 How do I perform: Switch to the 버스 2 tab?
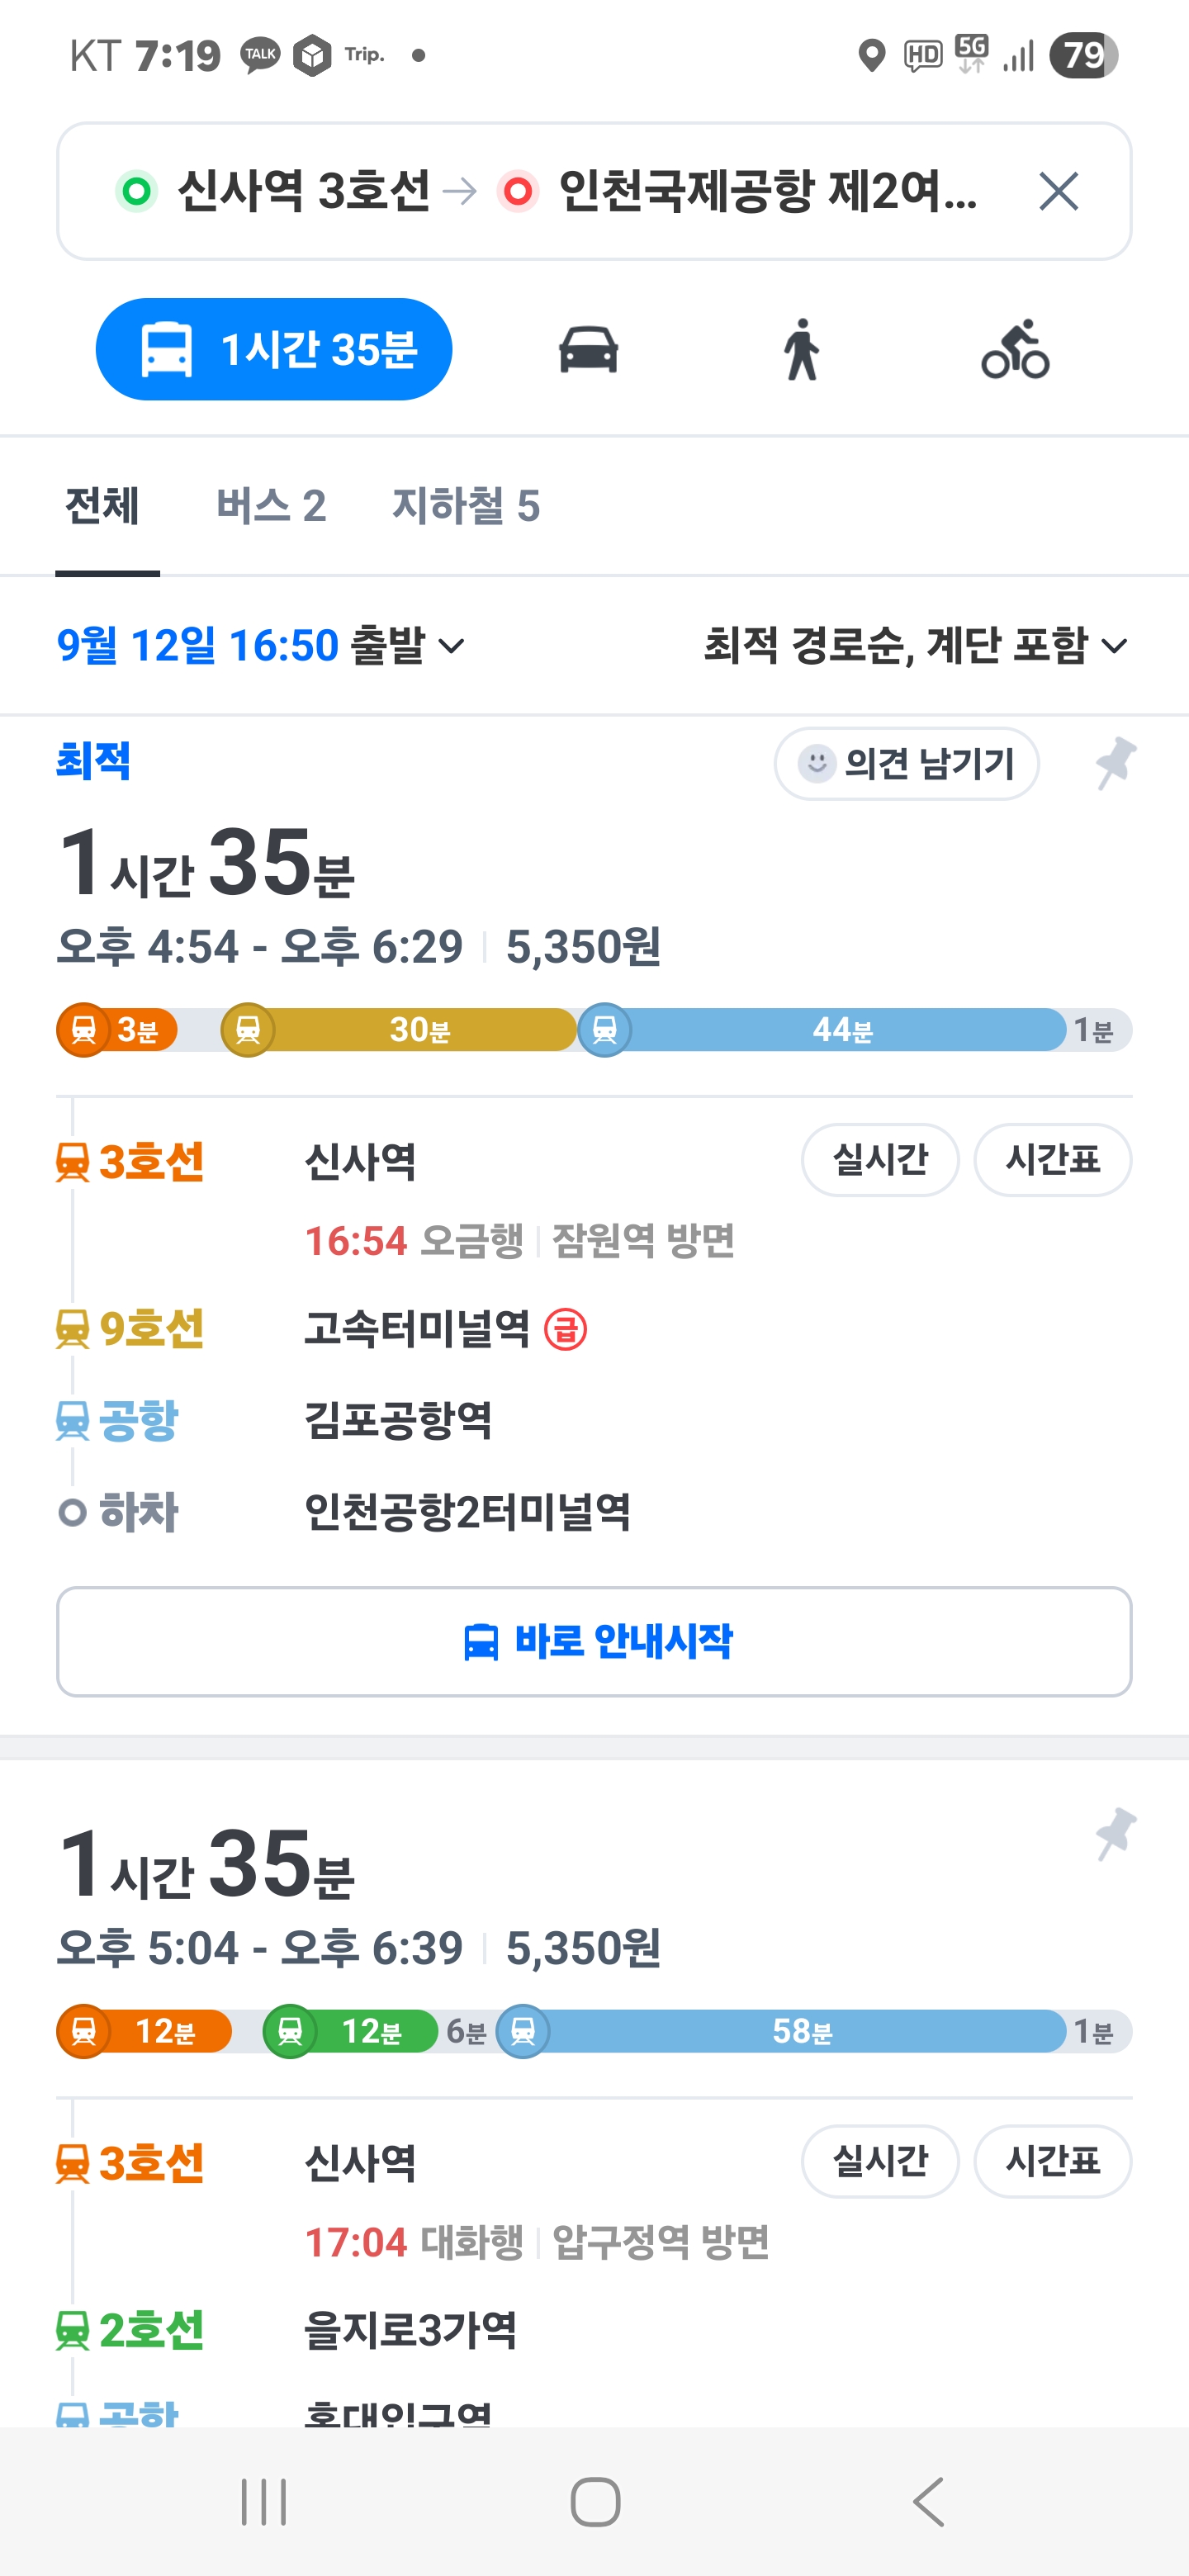tap(271, 506)
